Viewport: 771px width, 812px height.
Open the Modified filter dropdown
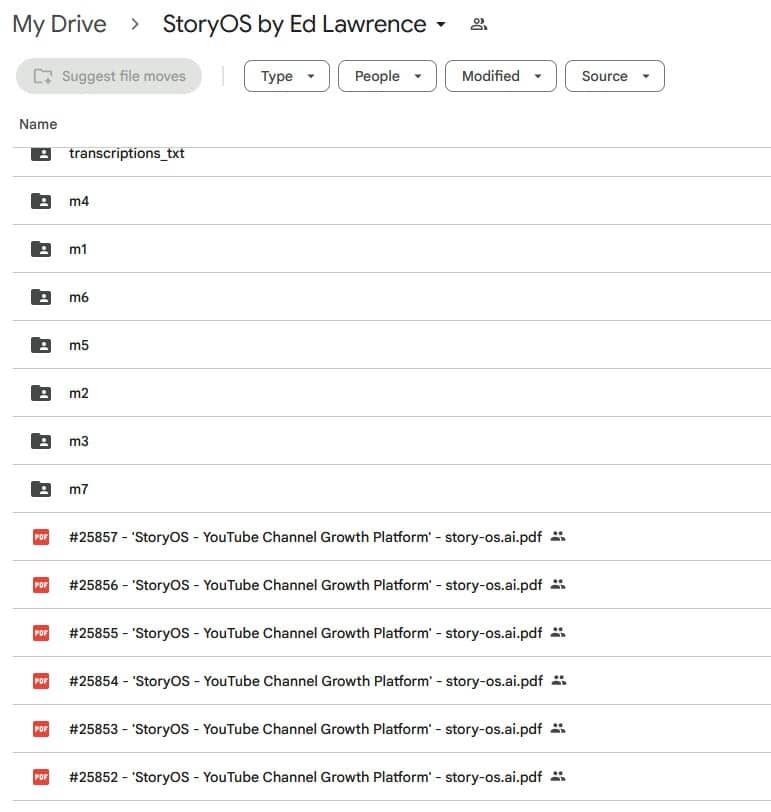[x=501, y=76]
